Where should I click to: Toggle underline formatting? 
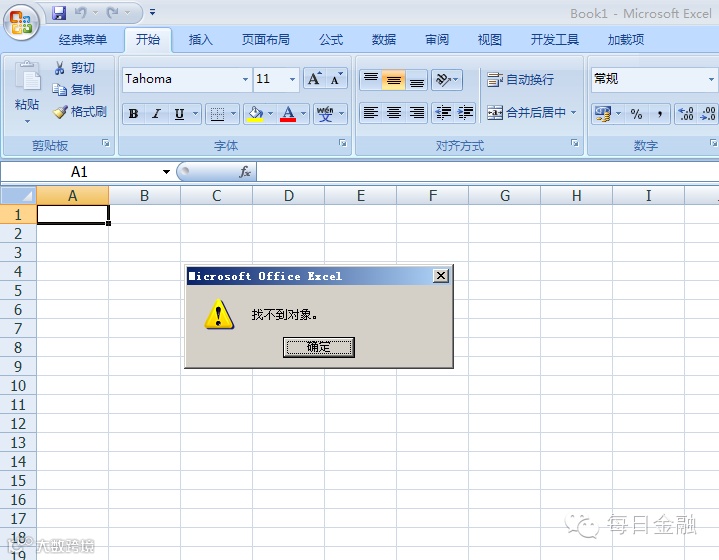(x=179, y=114)
